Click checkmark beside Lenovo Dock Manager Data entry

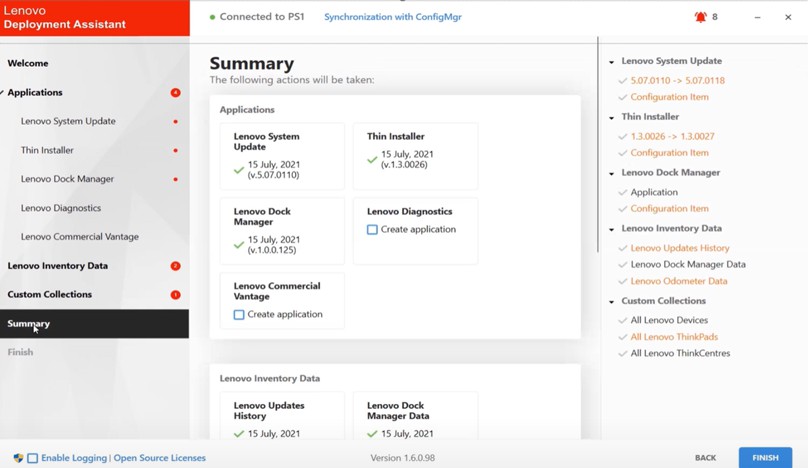[622, 264]
